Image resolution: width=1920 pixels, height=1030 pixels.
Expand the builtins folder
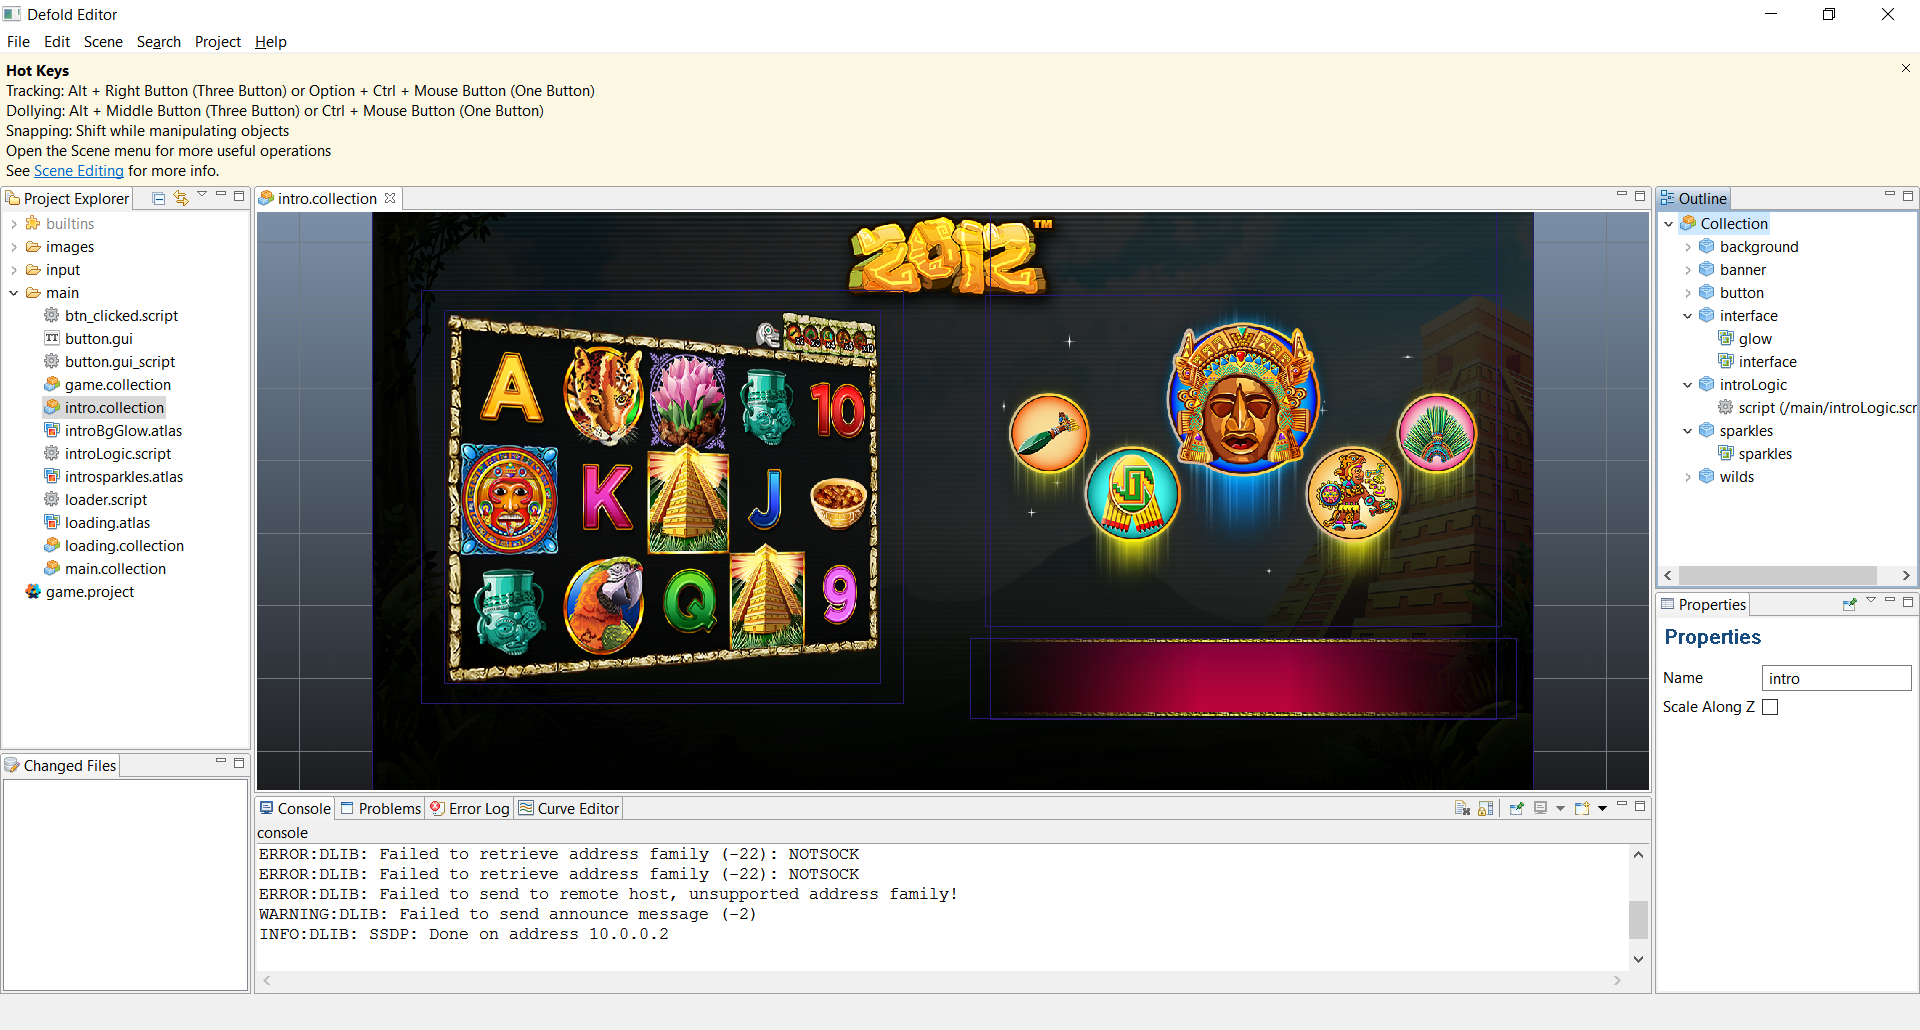click(13, 224)
